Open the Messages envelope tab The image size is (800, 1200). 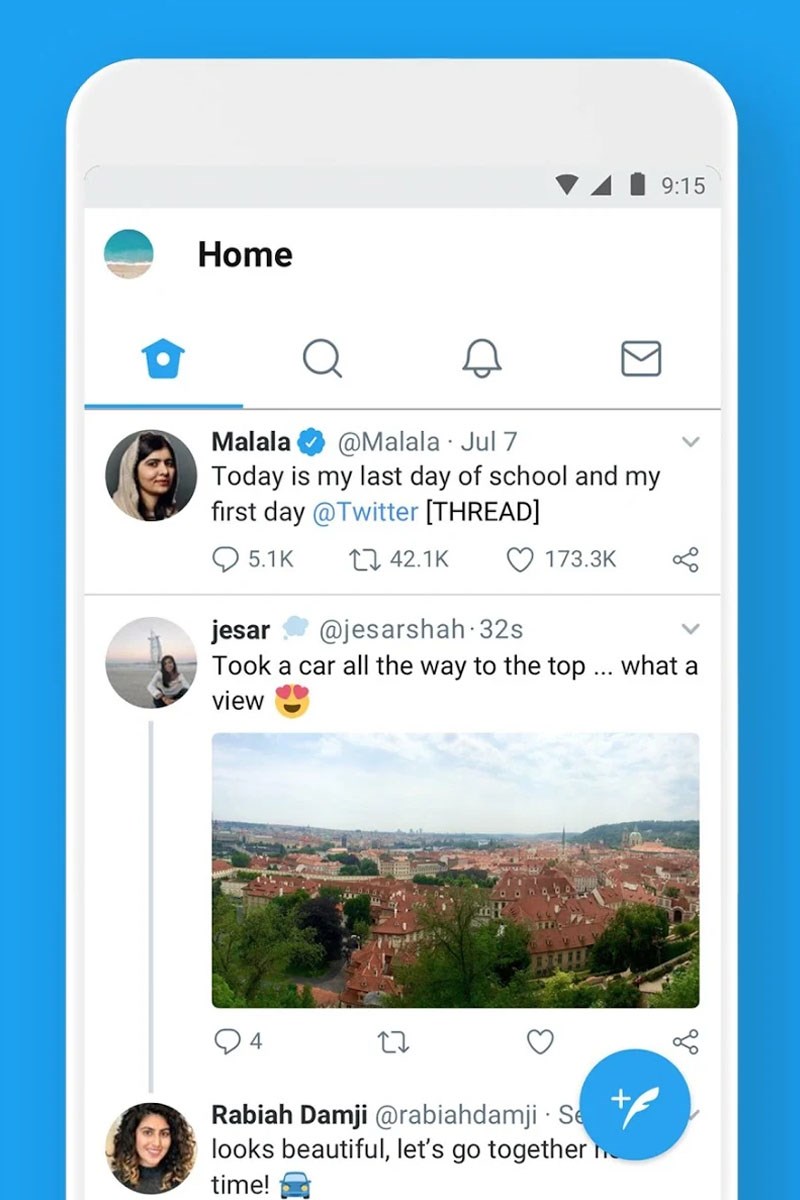641,358
